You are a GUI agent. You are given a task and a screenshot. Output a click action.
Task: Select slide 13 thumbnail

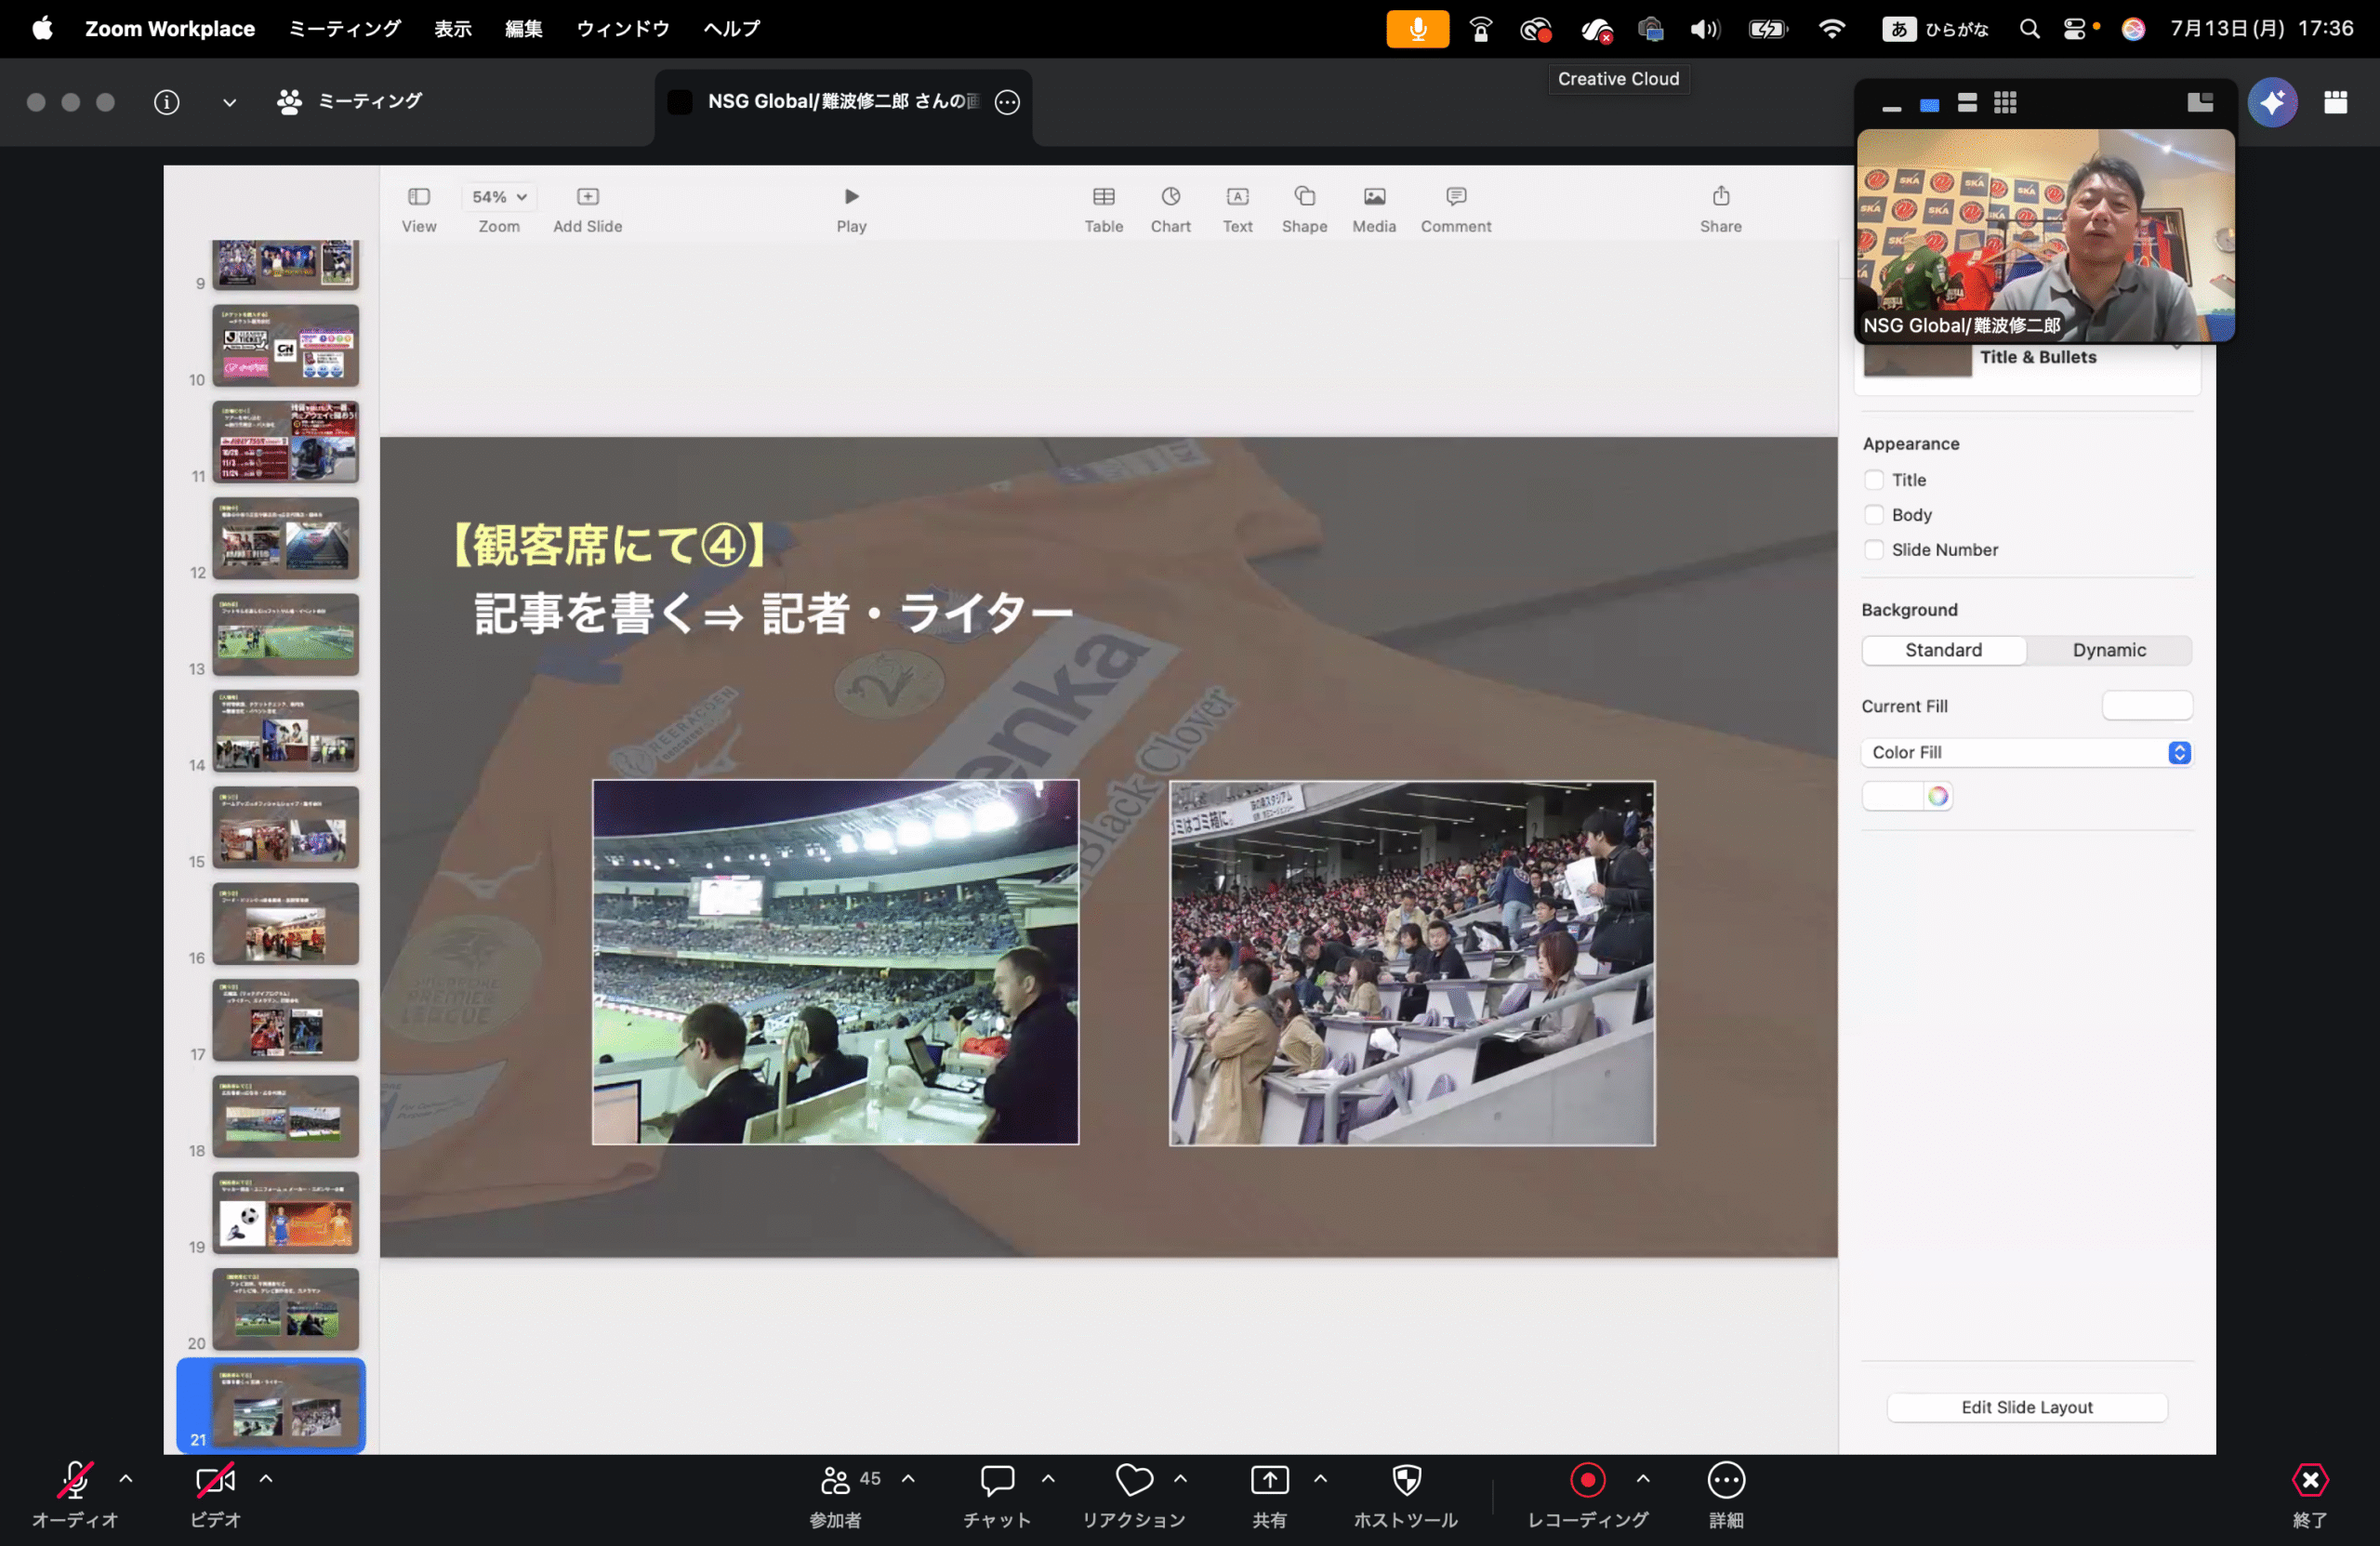(285, 634)
